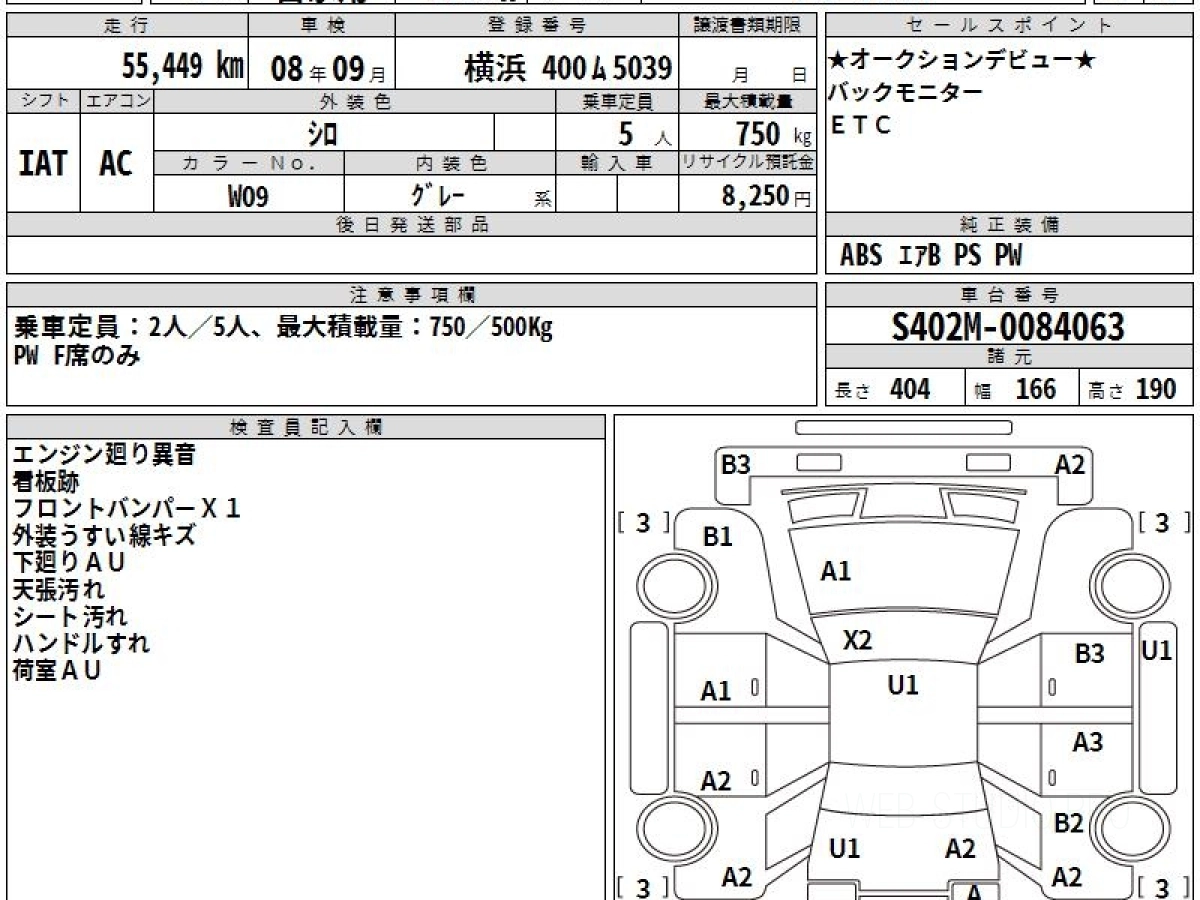Viewport: 1200px width, 900px height.
Task: Select recycle deposit 8,250円
Action: 766,196
